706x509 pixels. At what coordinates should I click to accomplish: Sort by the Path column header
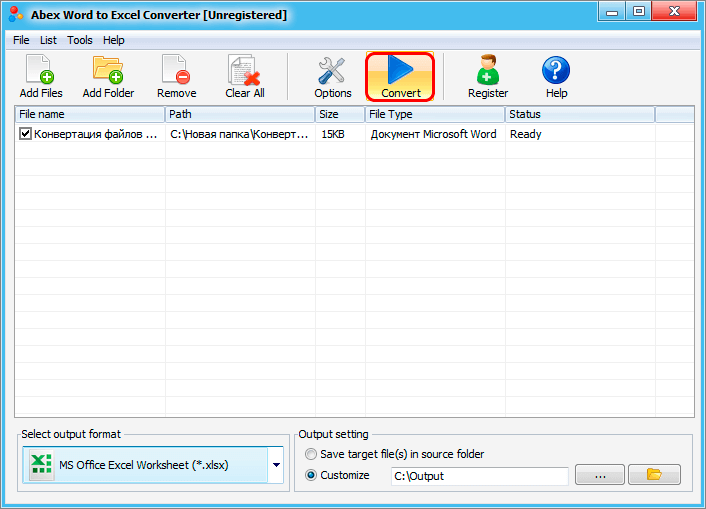pos(240,114)
